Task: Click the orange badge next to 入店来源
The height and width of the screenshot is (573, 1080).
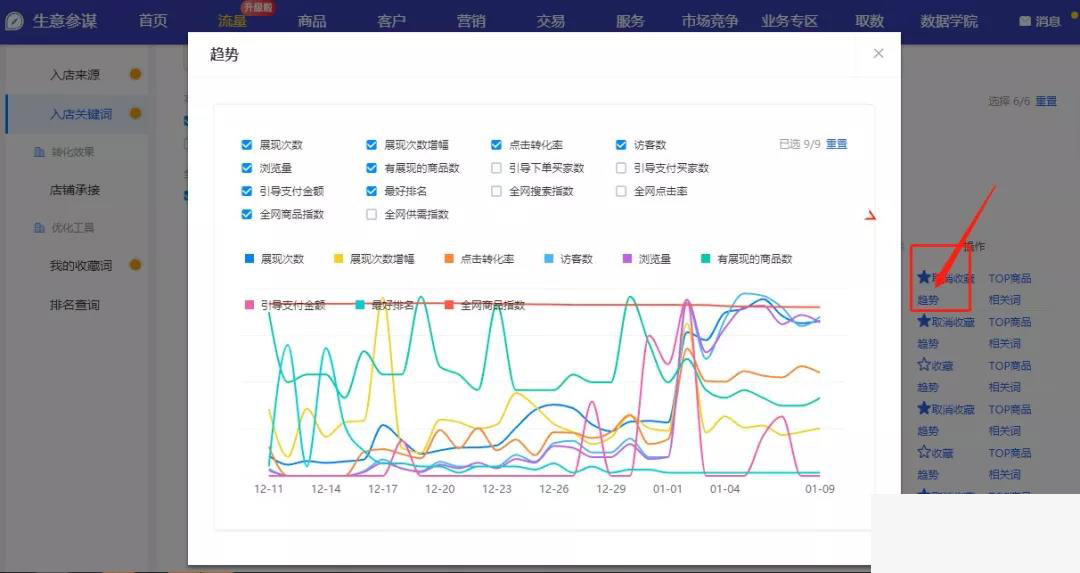Action: click(x=135, y=74)
